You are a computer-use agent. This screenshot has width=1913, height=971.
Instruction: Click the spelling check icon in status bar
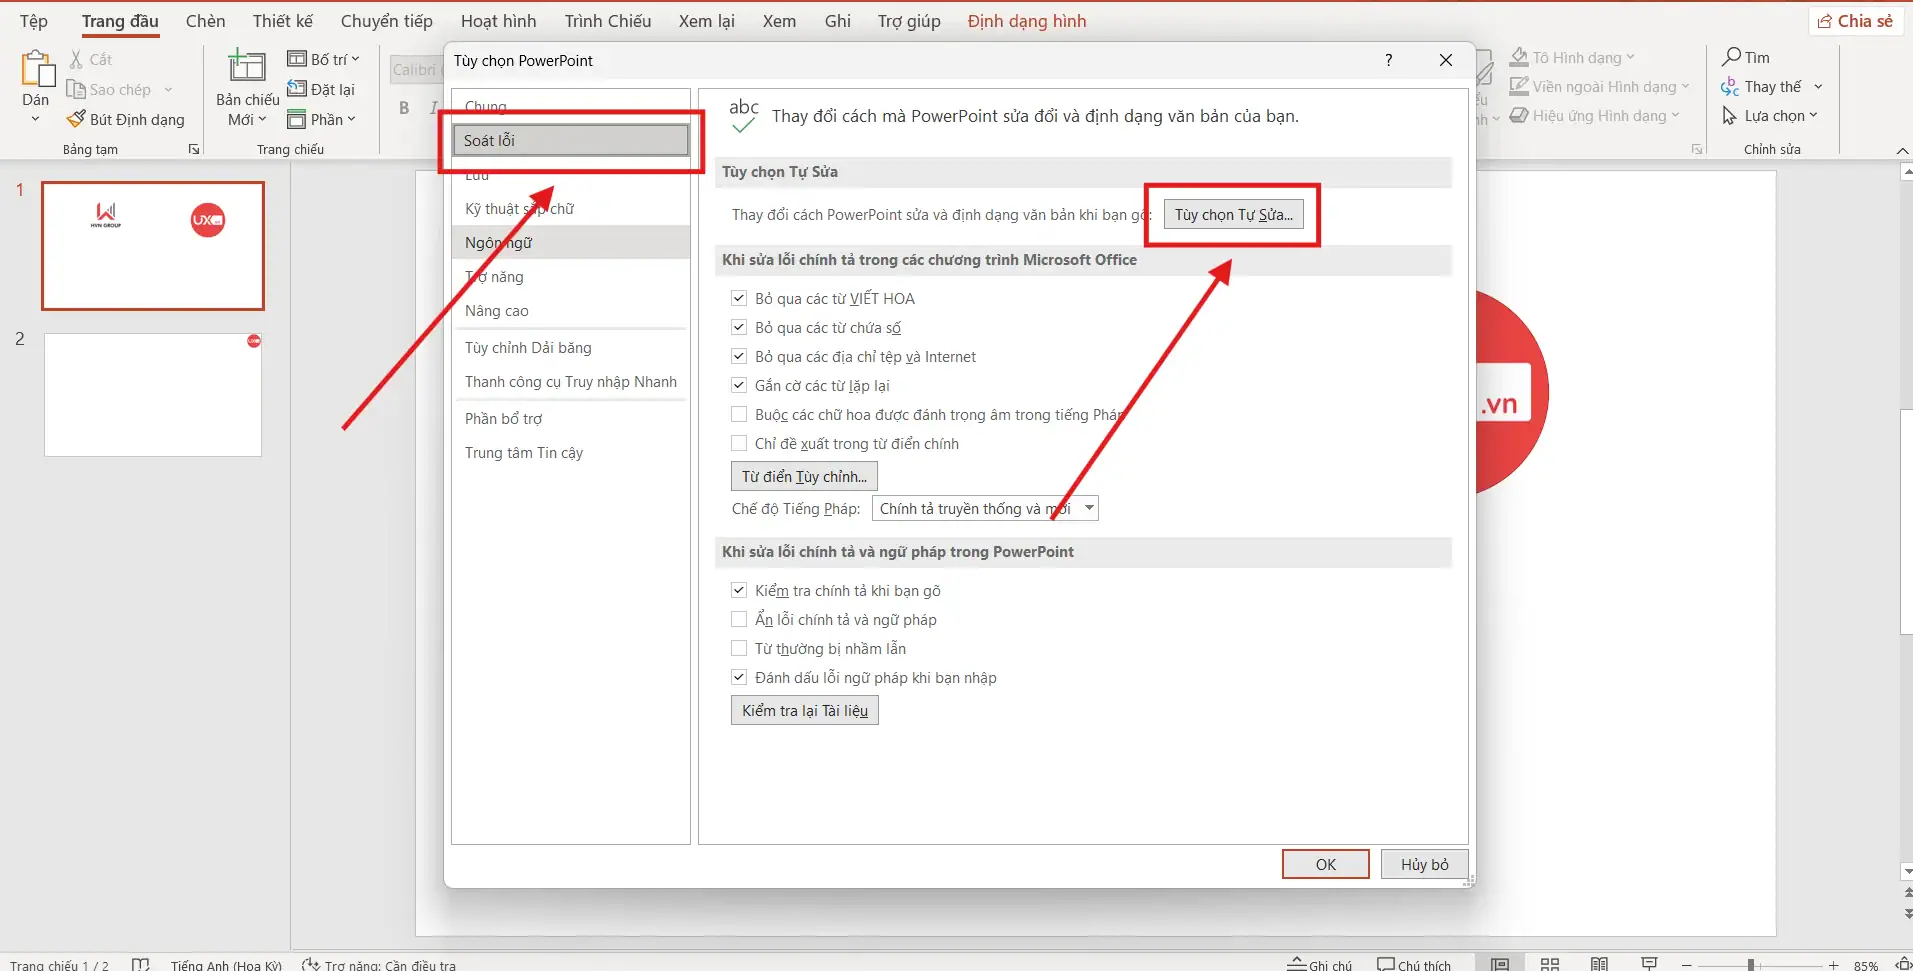[140, 965]
